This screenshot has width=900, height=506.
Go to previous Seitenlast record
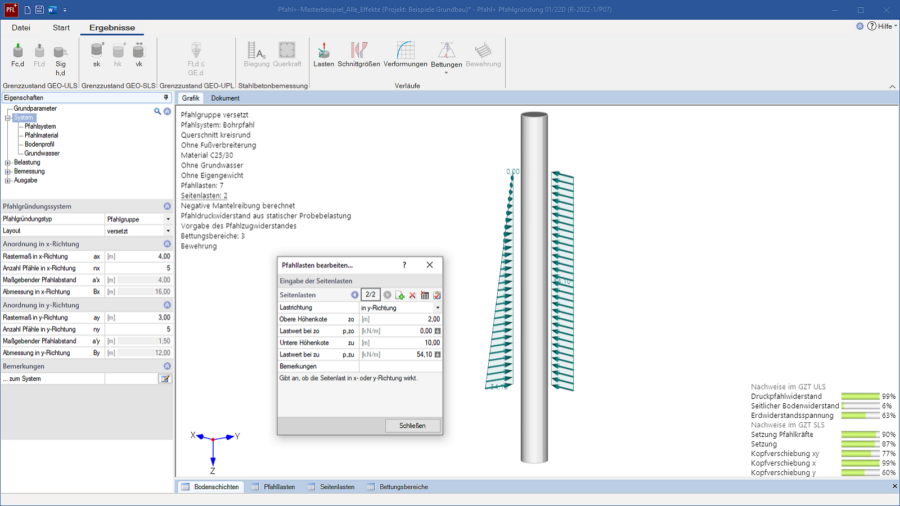[354, 295]
